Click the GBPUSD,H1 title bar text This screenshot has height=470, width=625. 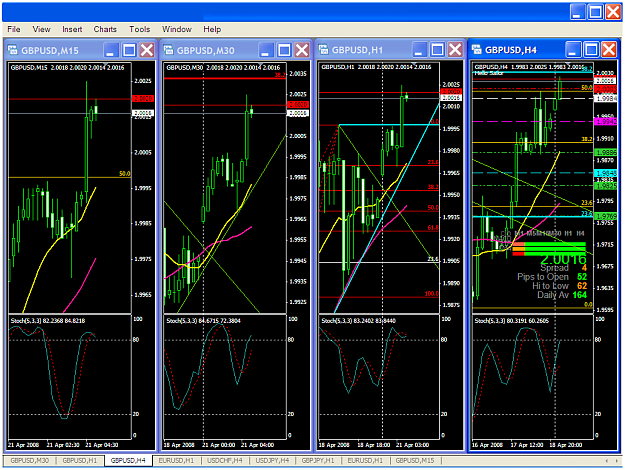(x=357, y=50)
